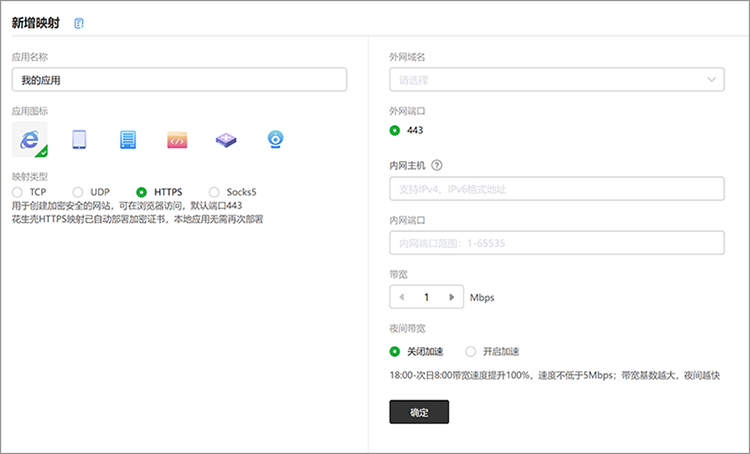Choose the purple router application icon

click(x=226, y=140)
